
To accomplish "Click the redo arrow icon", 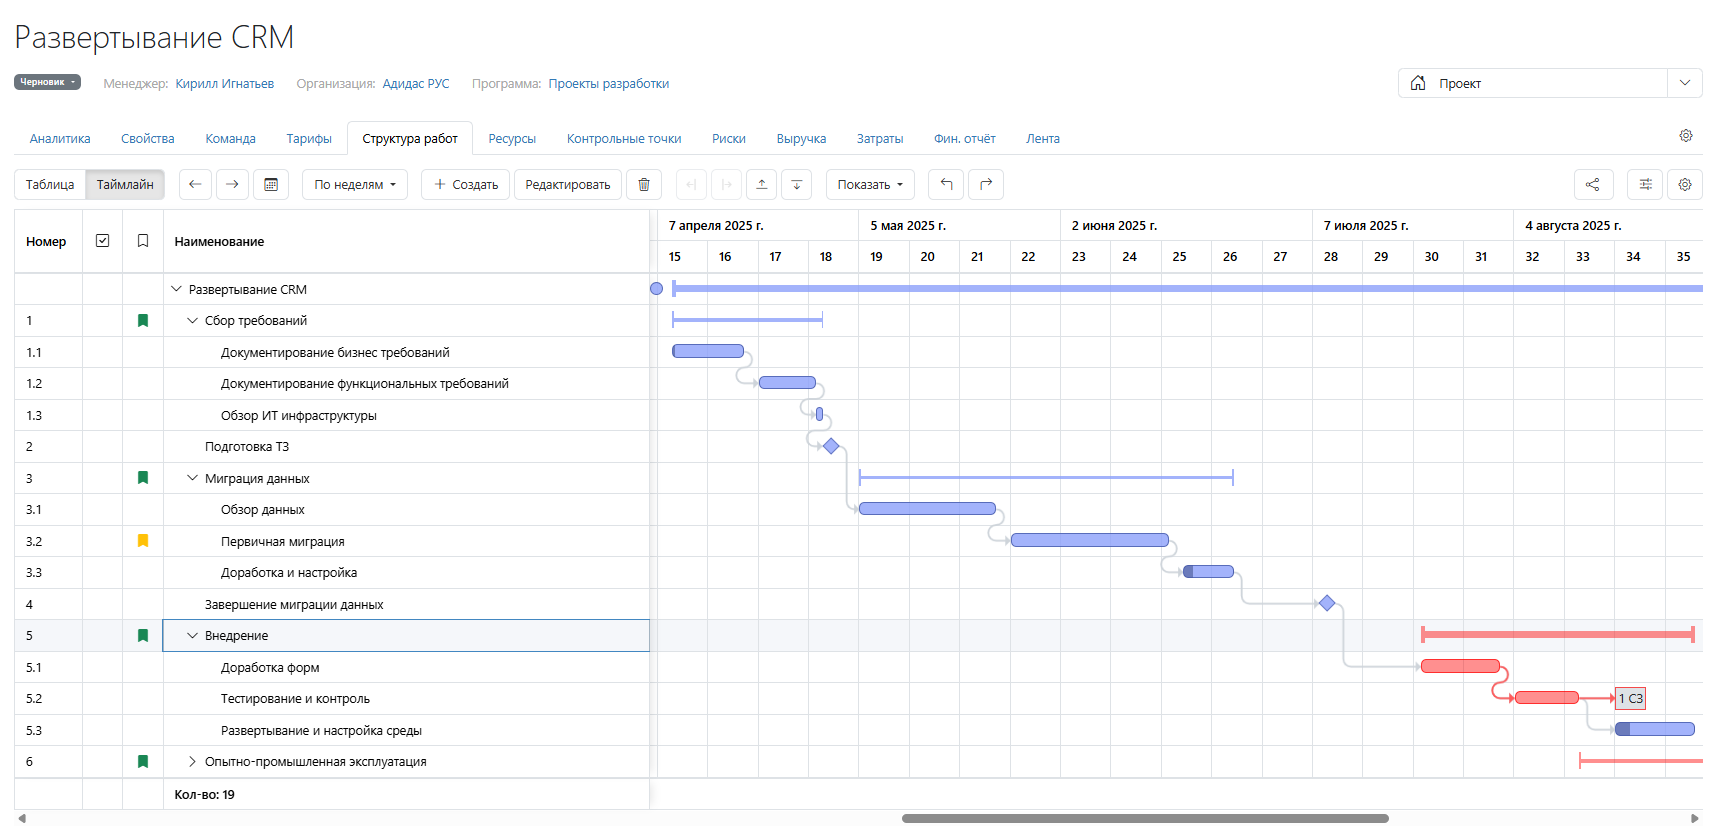I will click(x=985, y=185).
